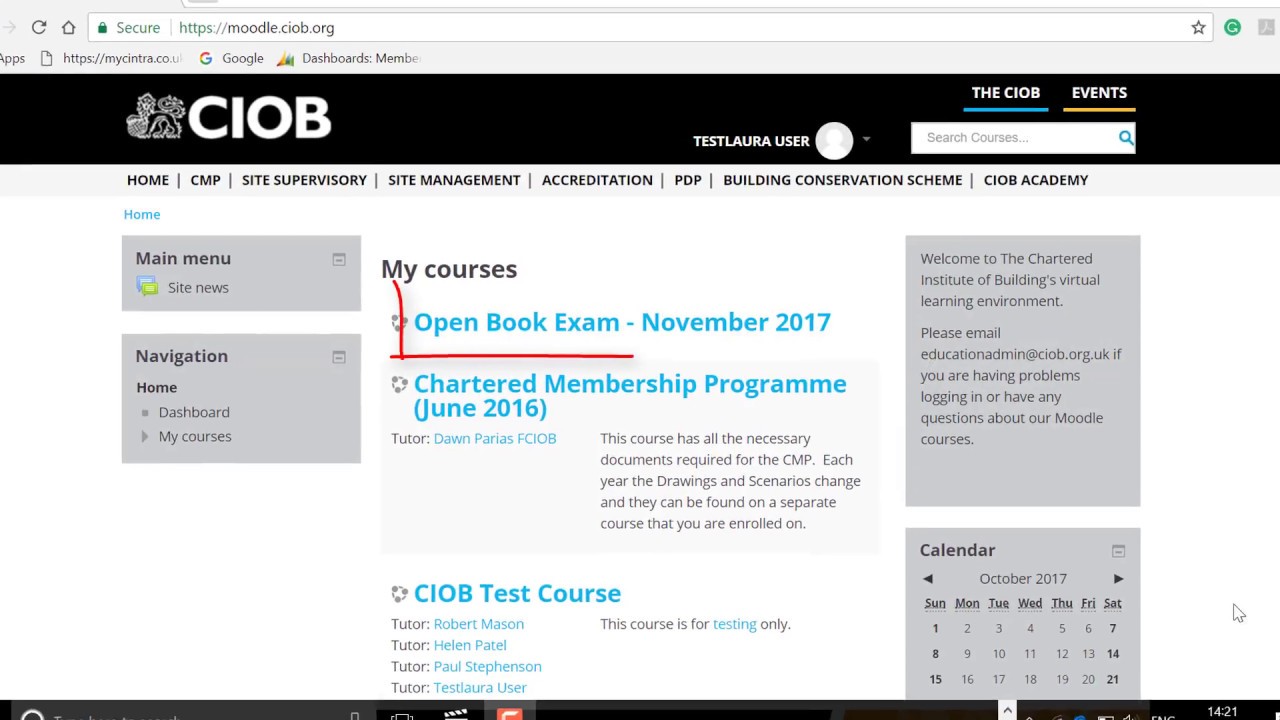Open Dashboard in Navigation block
Screen dimensions: 1280x720
click(194, 412)
